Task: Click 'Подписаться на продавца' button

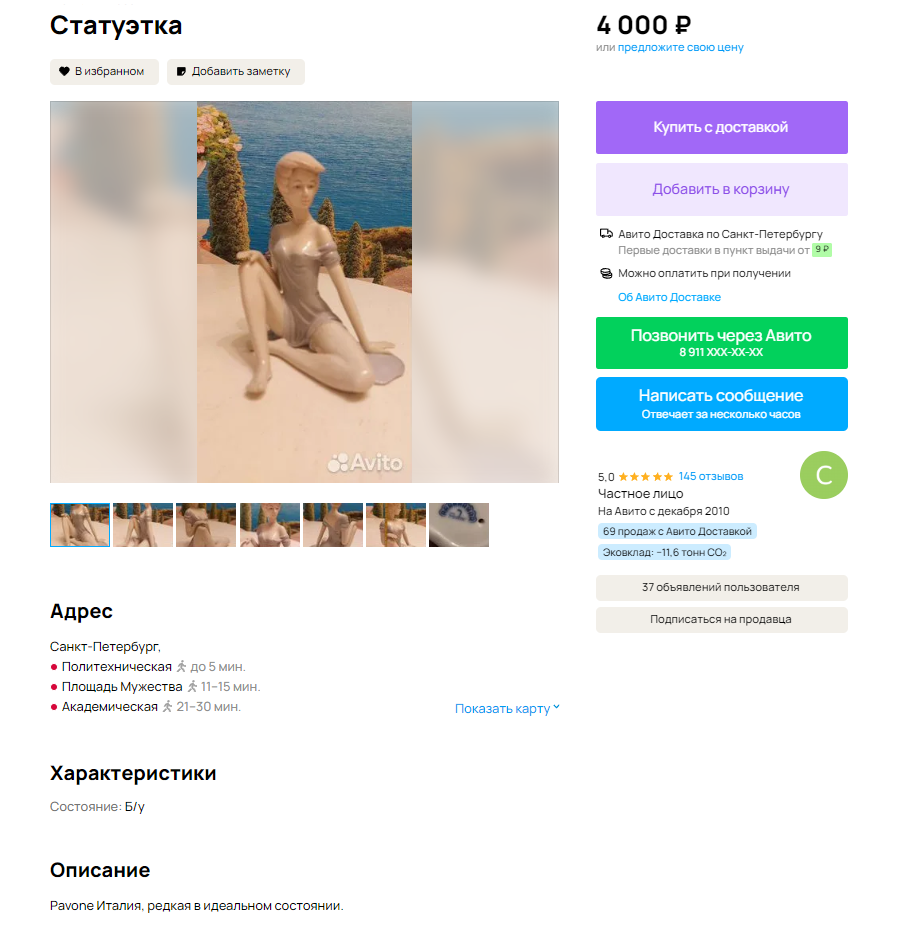Action: [x=721, y=620]
